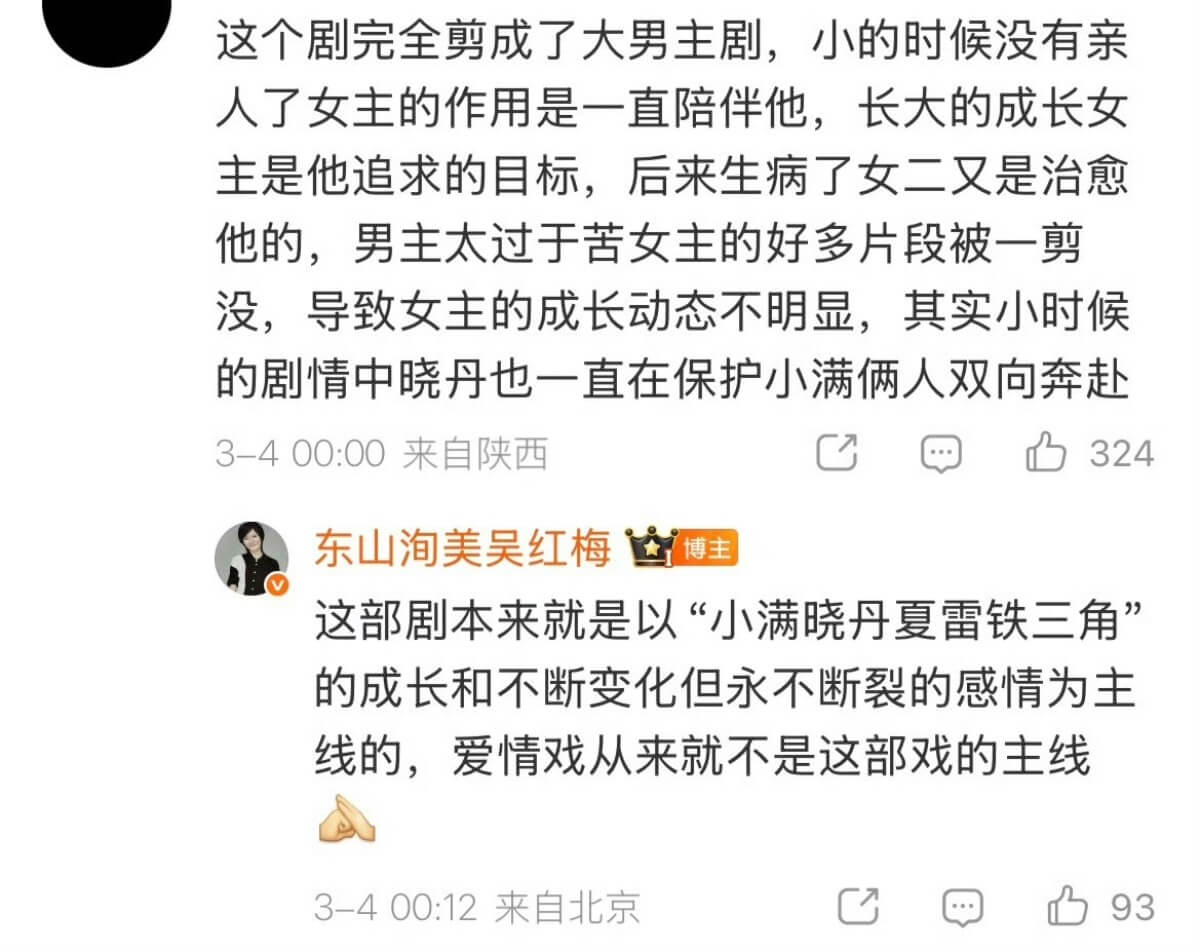Tap the 来自北京 location label
Image resolution: width=1200 pixels, height=952 pixels.
click(567, 907)
